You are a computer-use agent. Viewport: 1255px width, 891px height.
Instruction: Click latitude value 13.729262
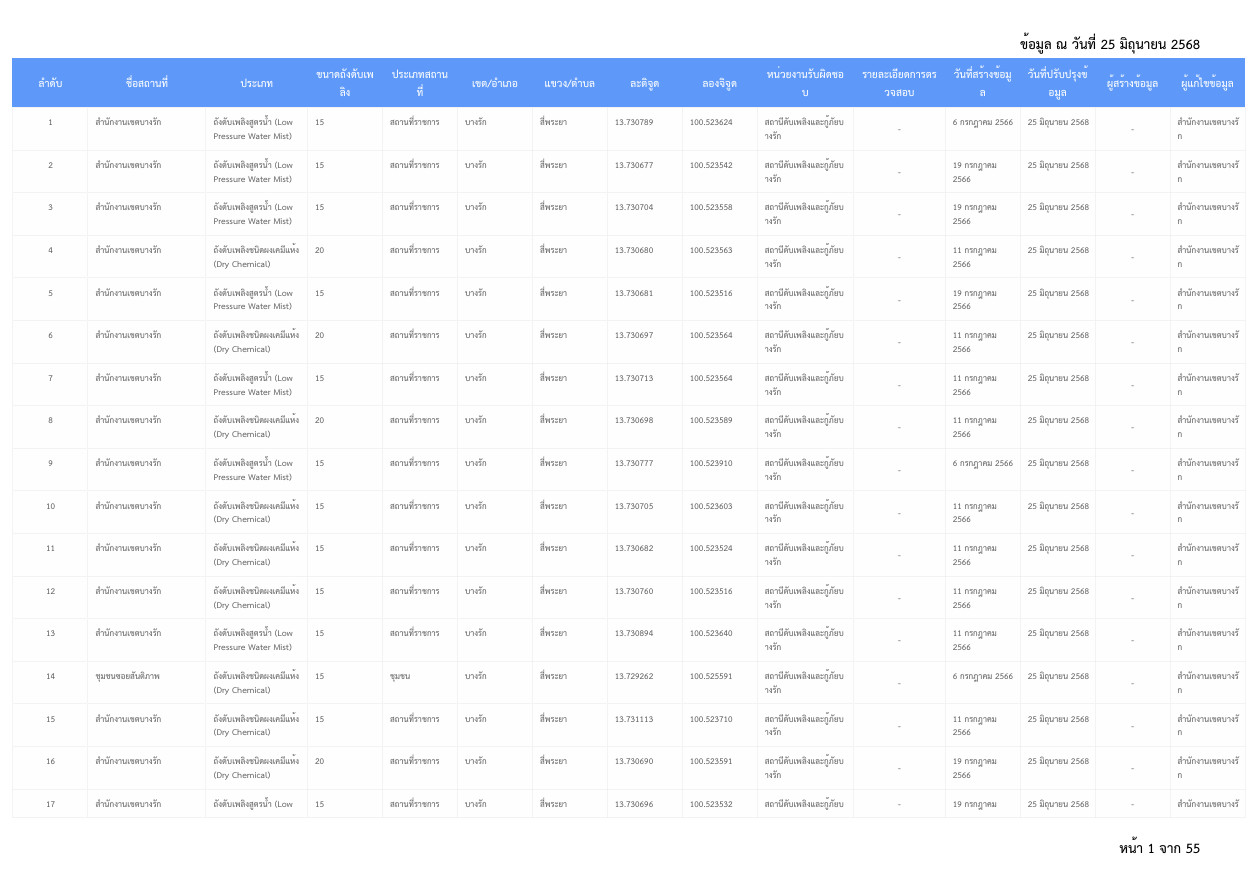634,676
